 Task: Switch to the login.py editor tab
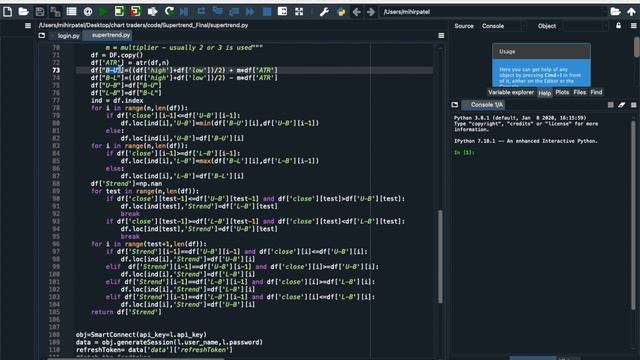click(x=69, y=36)
